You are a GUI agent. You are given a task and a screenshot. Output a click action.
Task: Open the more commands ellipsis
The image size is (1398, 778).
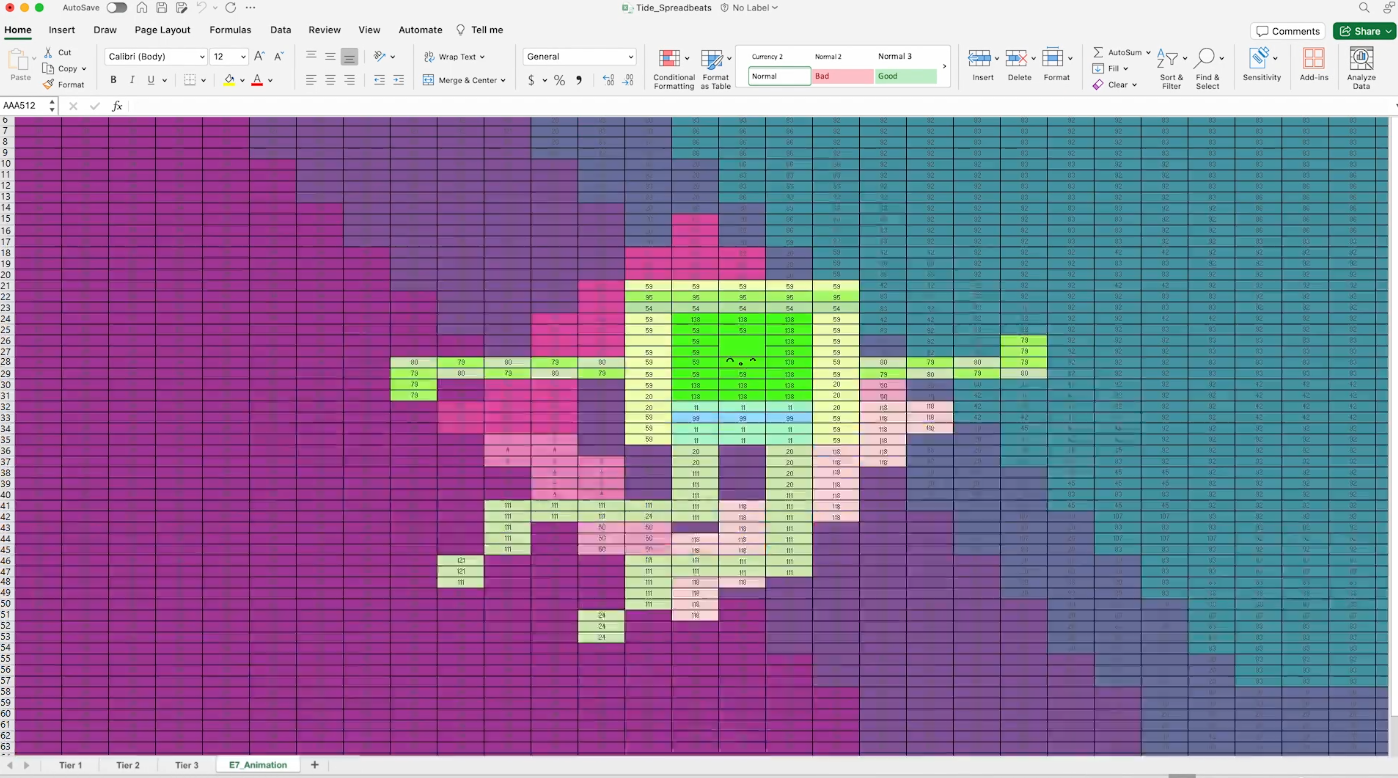pos(250,7)
